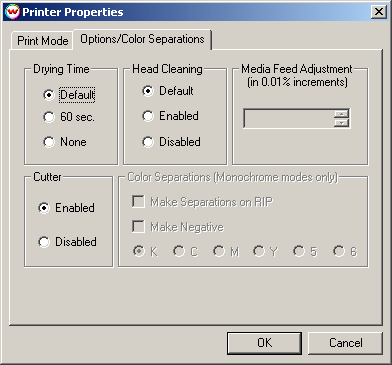The height and width of the screenshot is (365, 392).
Task: Confirm settings with the OK button
Action: tap(264, 343)
